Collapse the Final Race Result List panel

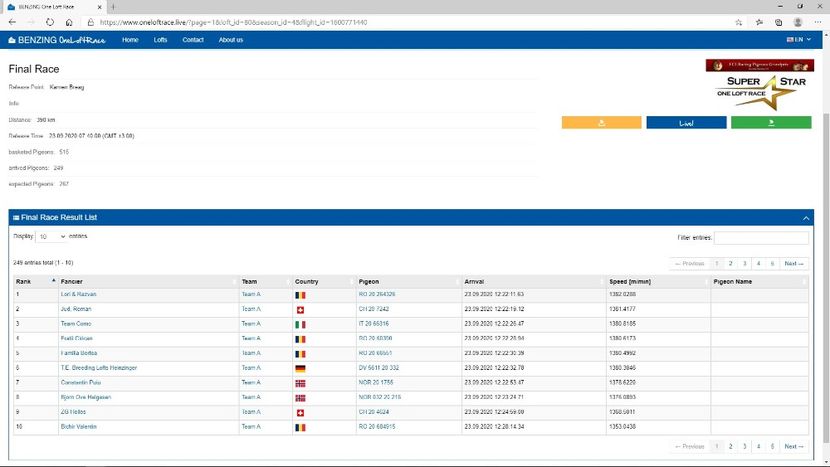click(806, 217)
